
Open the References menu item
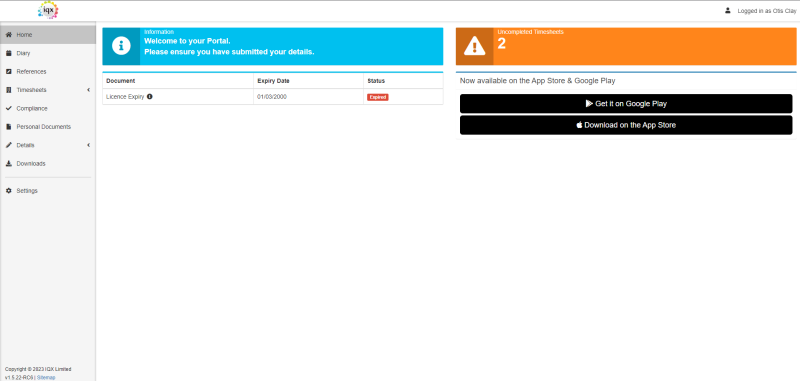point(48,71)
